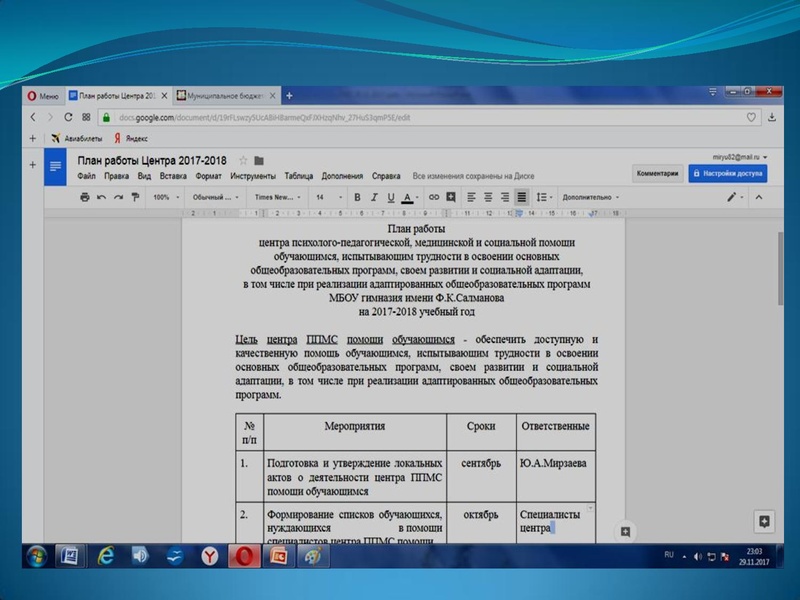This screenshot has height=600, width=800.
Task: Open the Формат menu
Action: (209, 175)
